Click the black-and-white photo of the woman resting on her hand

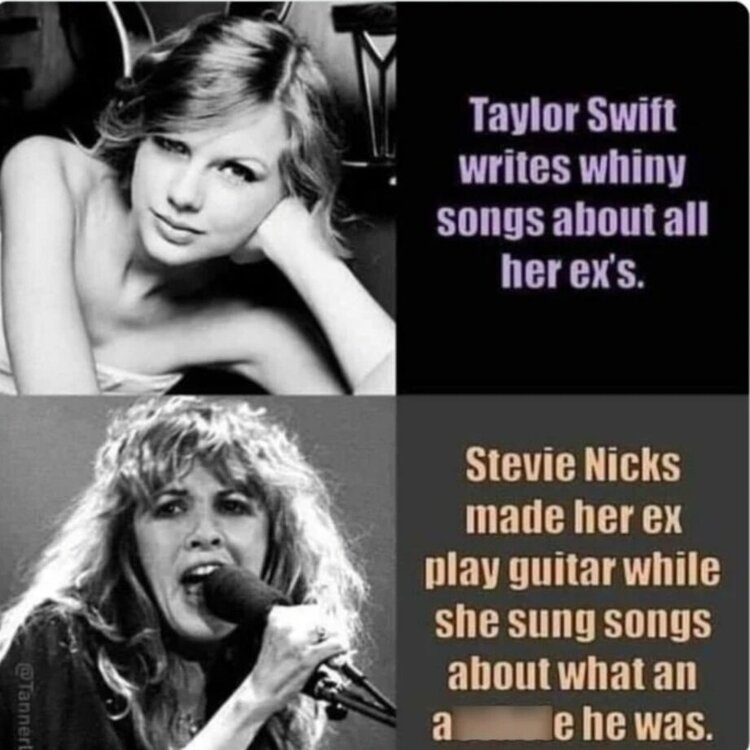pos(198,198)
